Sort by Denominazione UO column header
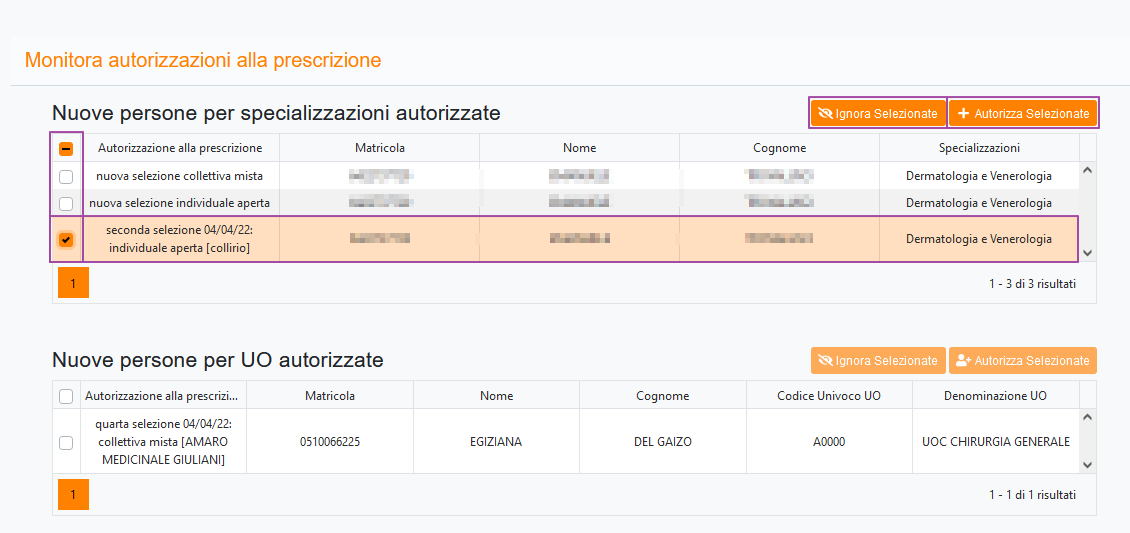 994,396
